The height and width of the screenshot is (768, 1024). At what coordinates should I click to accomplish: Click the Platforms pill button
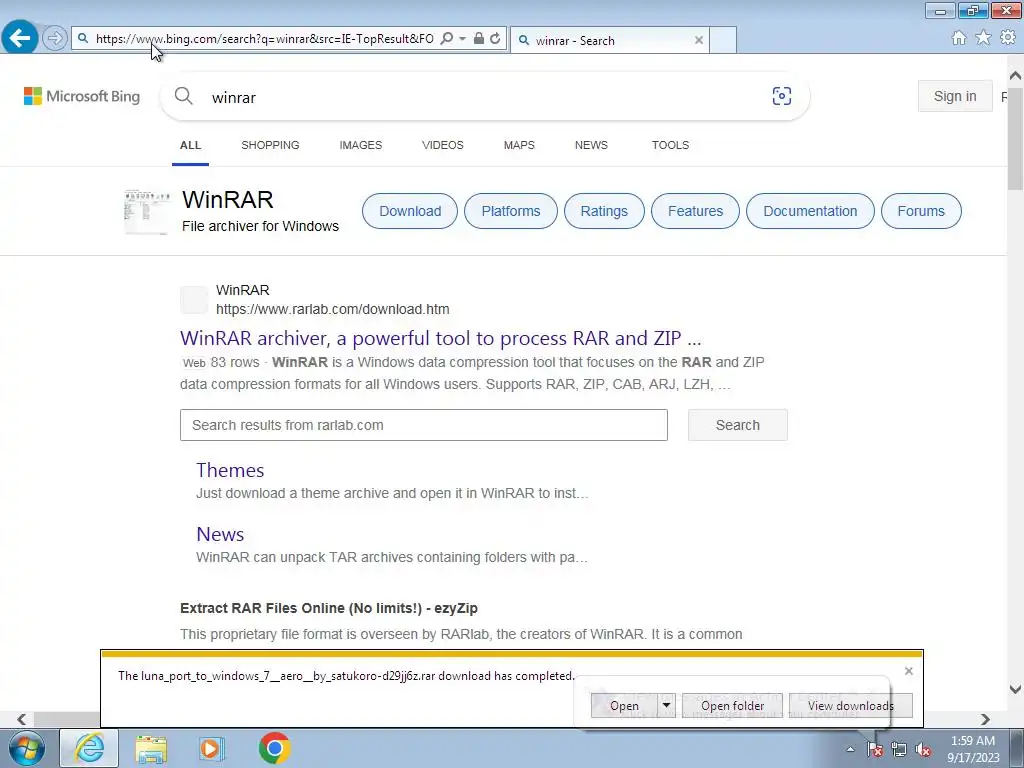coord(511,211)
